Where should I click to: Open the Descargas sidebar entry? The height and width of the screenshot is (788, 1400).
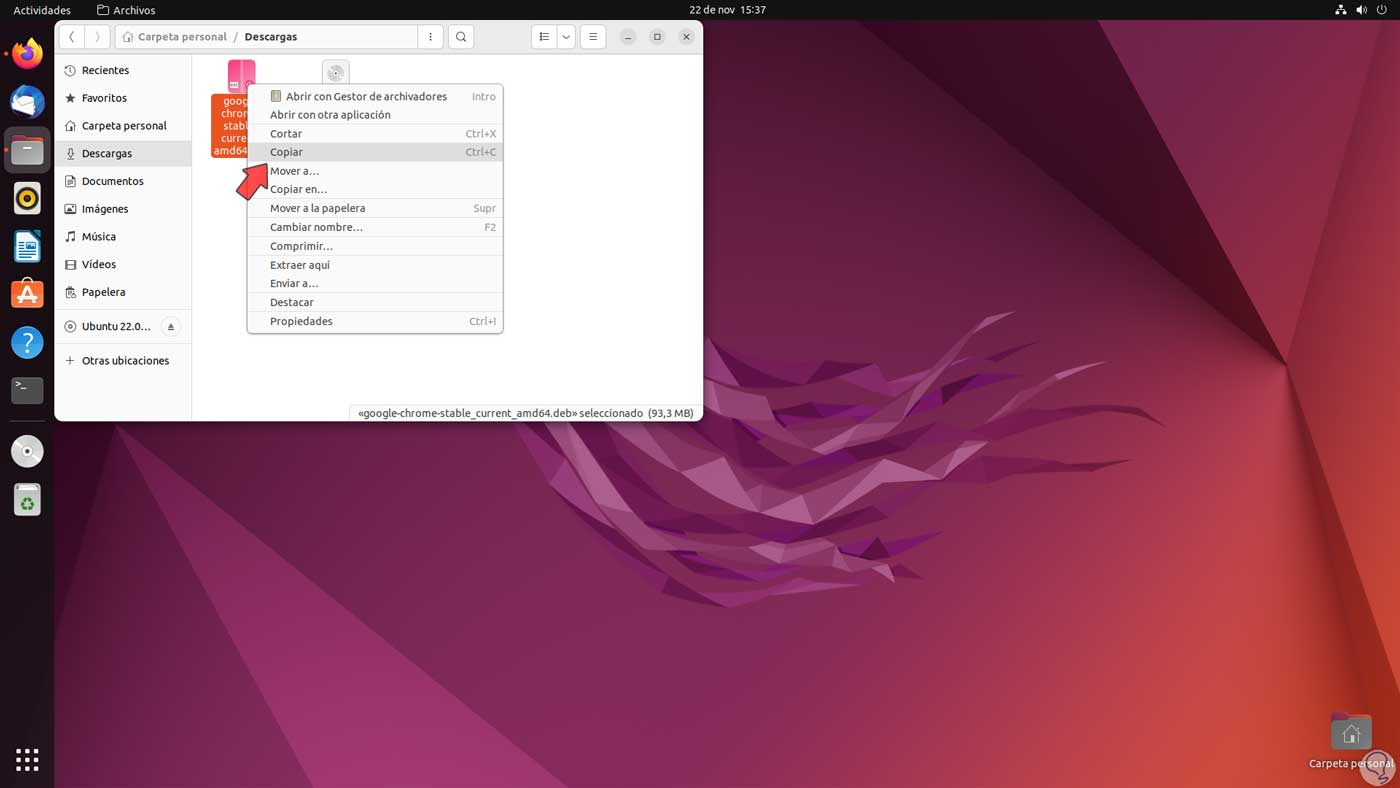[x=110, y=153]
